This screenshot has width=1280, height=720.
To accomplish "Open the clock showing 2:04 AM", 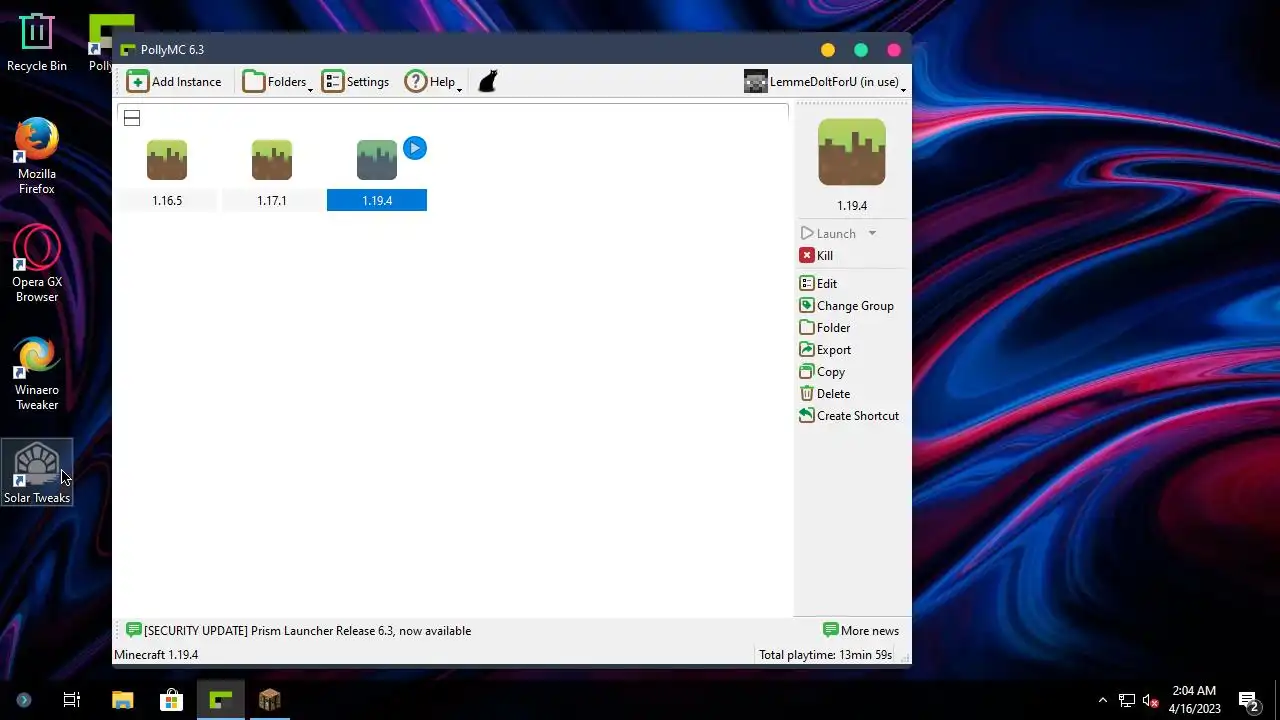I will pos(1194,700).
